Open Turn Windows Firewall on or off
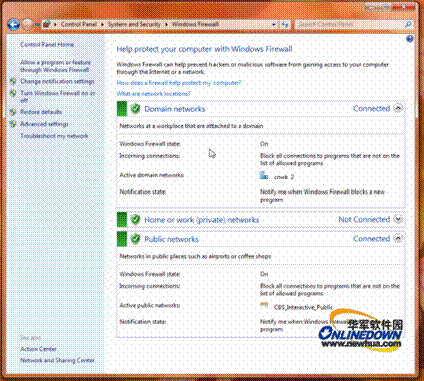The image size is (424, 381). click(x=58, y=96)
